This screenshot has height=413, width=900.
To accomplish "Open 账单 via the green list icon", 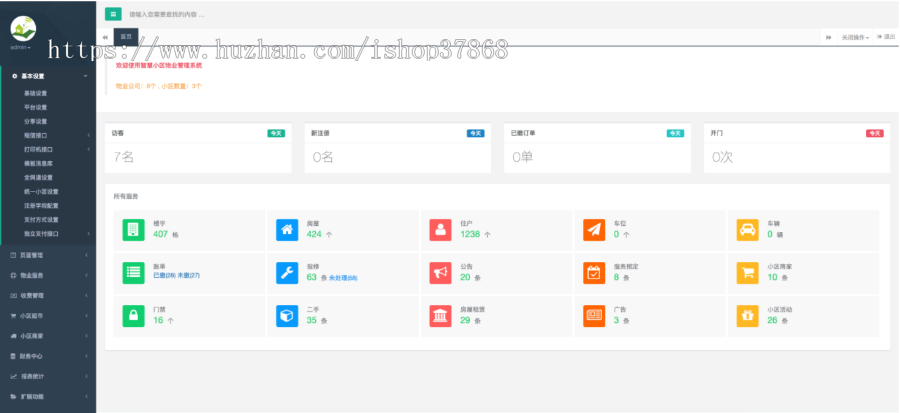I will tap(133, 273).
